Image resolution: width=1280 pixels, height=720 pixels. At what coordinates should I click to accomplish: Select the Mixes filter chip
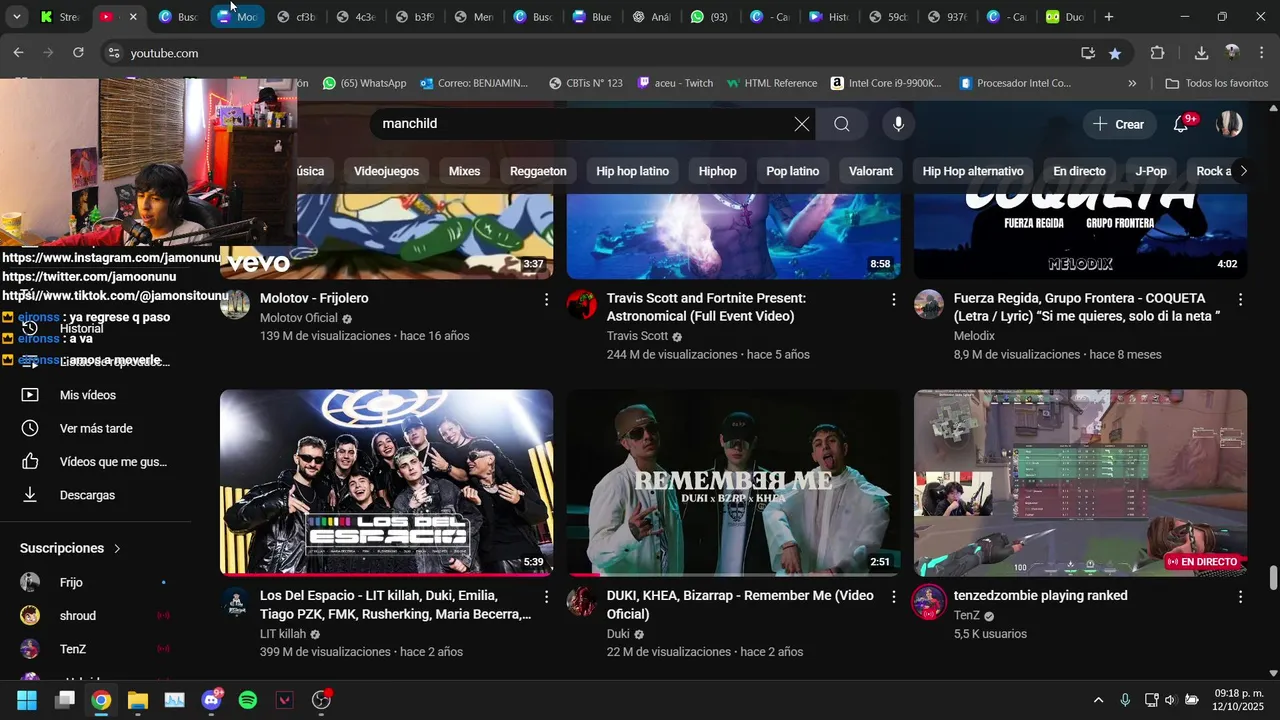click(x=464, y=171)
